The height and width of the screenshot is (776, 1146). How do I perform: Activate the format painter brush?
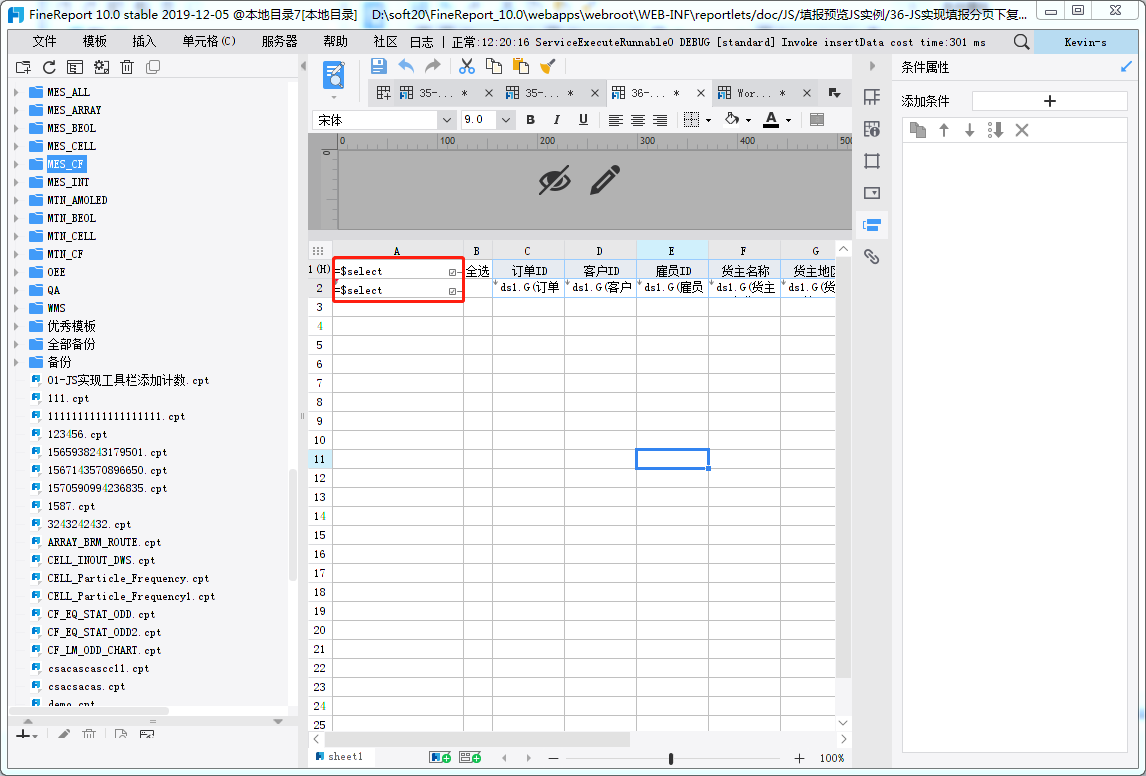[547, 66]
